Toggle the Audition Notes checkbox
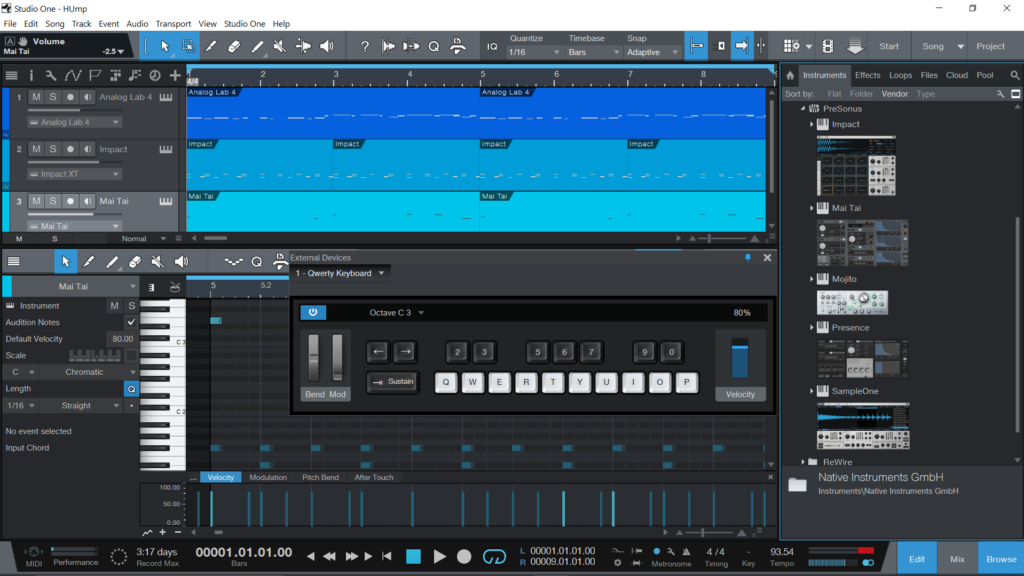Screen dimensions: 1024x576 pos(131,322)
